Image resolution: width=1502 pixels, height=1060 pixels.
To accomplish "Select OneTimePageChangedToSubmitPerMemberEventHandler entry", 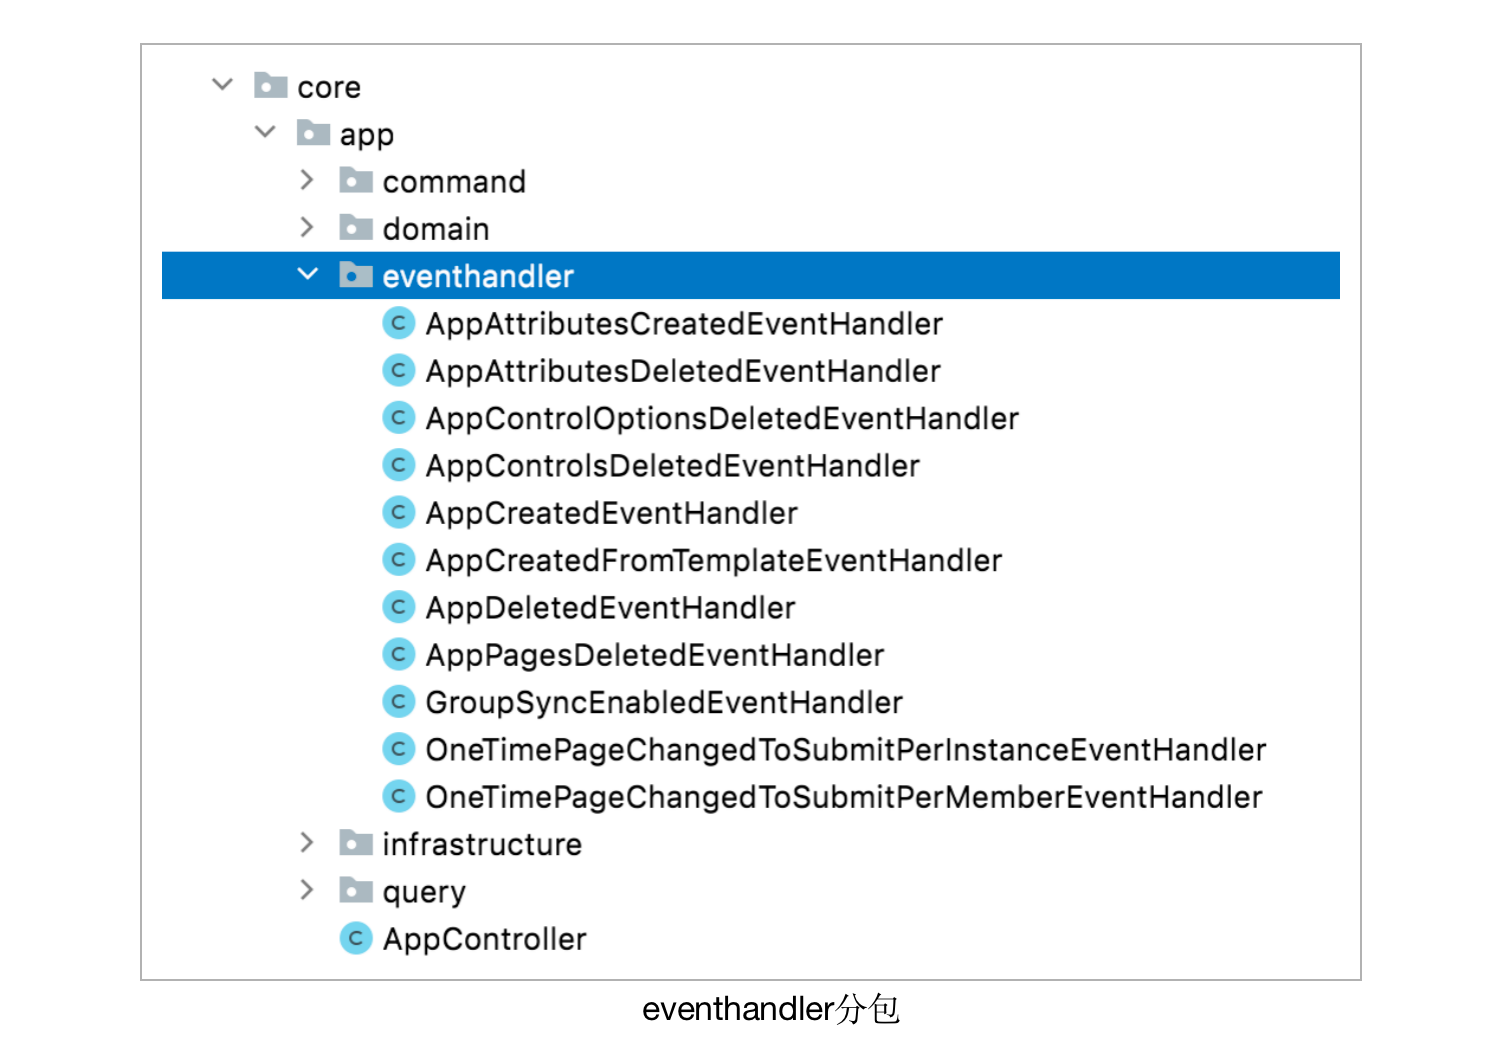I will tap(843, 797).
